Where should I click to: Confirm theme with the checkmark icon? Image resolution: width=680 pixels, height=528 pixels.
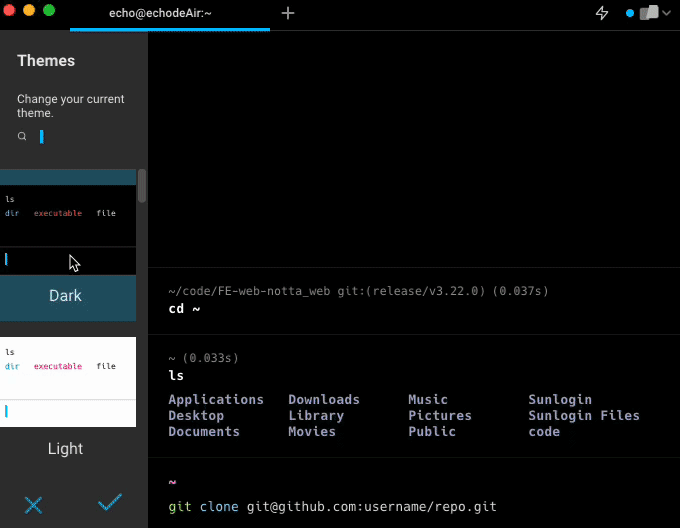pos(110,502)
